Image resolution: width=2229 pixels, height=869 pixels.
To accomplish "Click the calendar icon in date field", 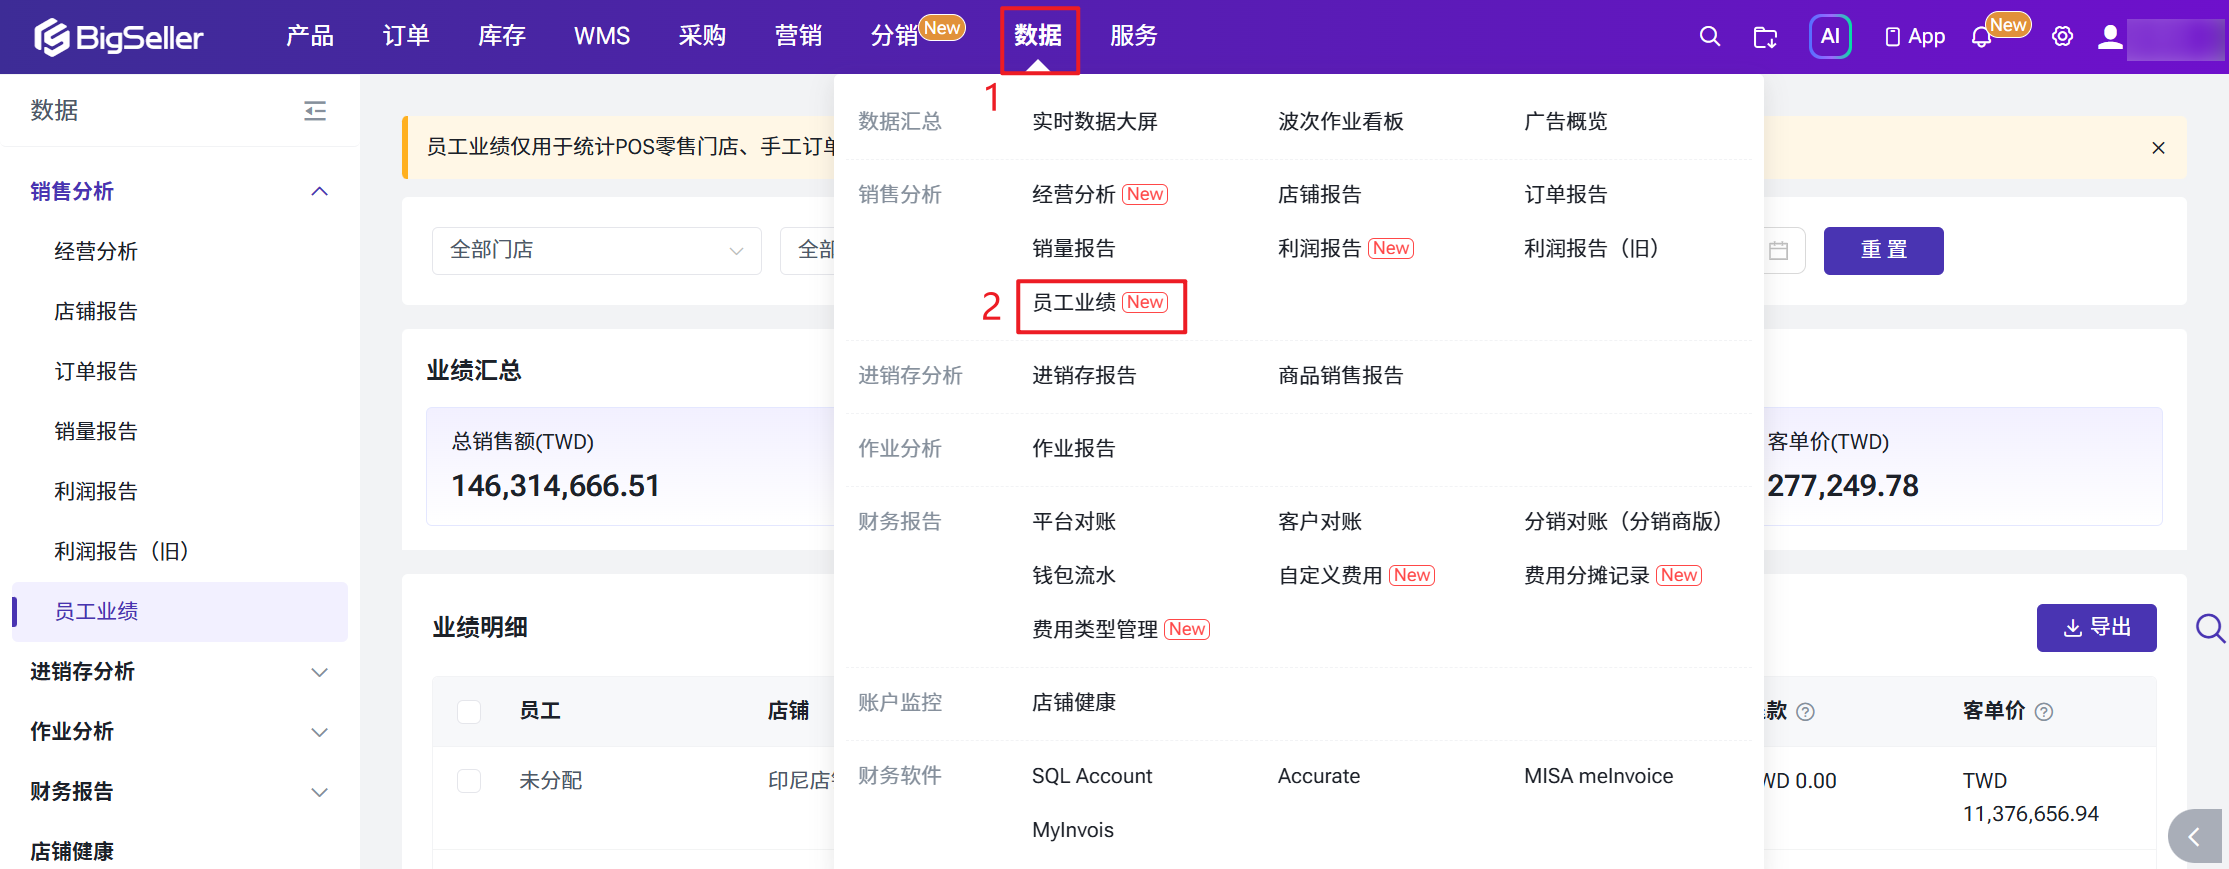I will [1778, 251].
